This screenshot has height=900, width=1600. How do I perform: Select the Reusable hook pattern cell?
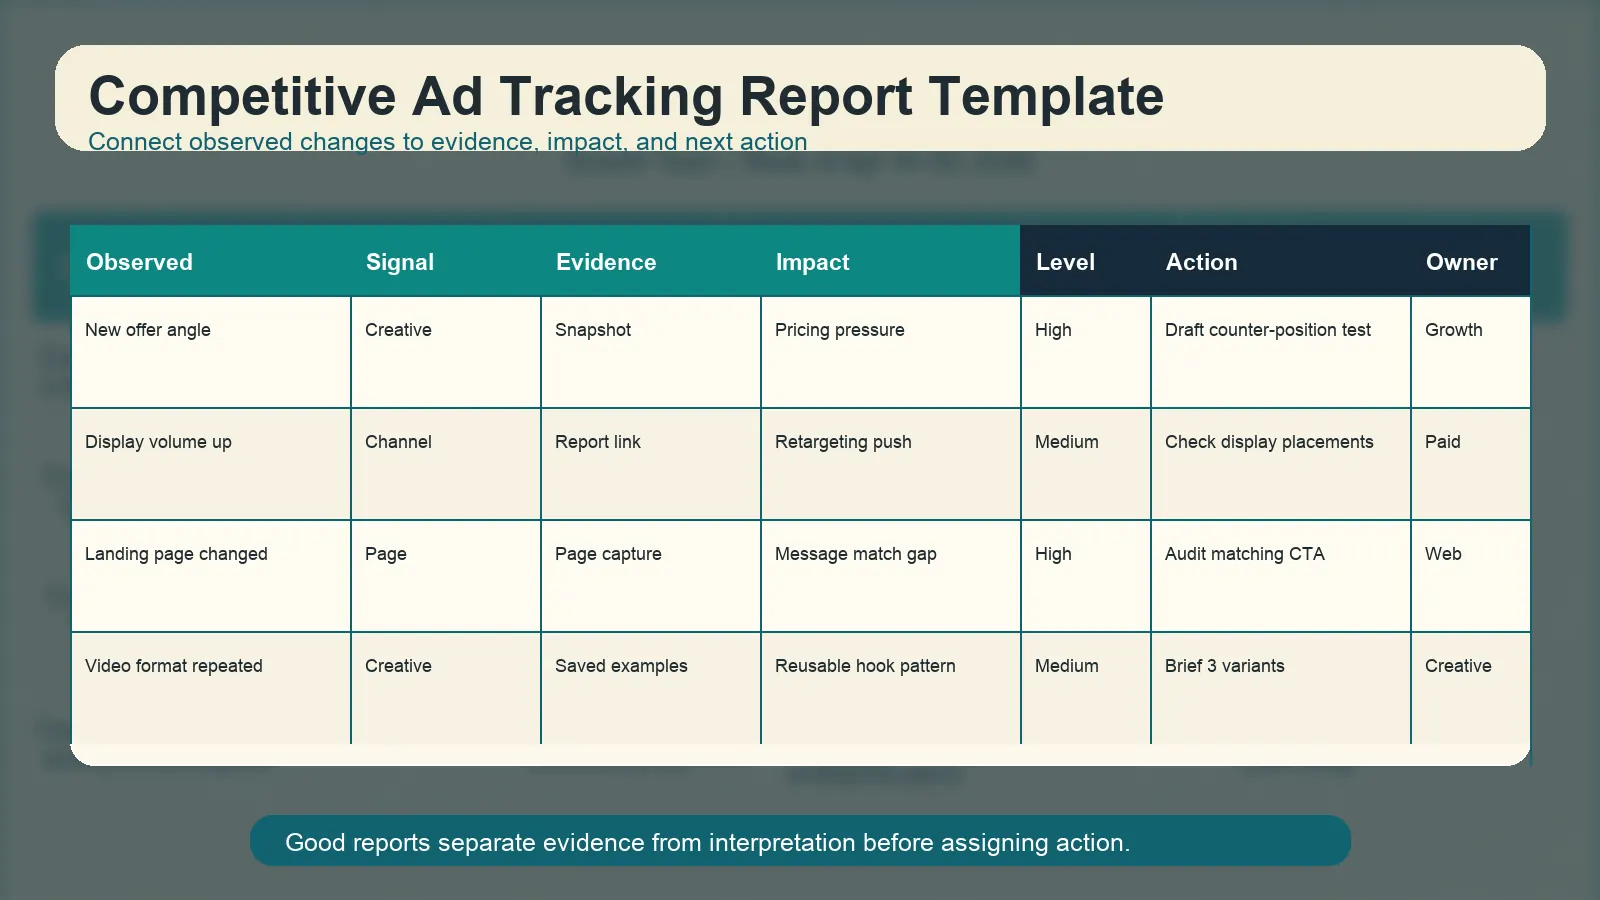coord(865,666)
